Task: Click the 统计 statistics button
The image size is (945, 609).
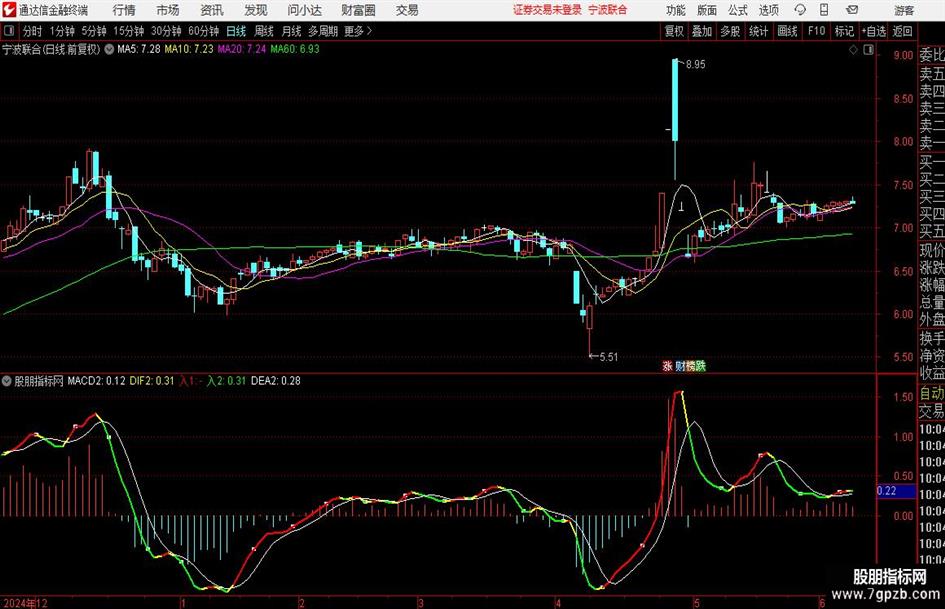Action: pyautogui.click(x=758, y=31)
